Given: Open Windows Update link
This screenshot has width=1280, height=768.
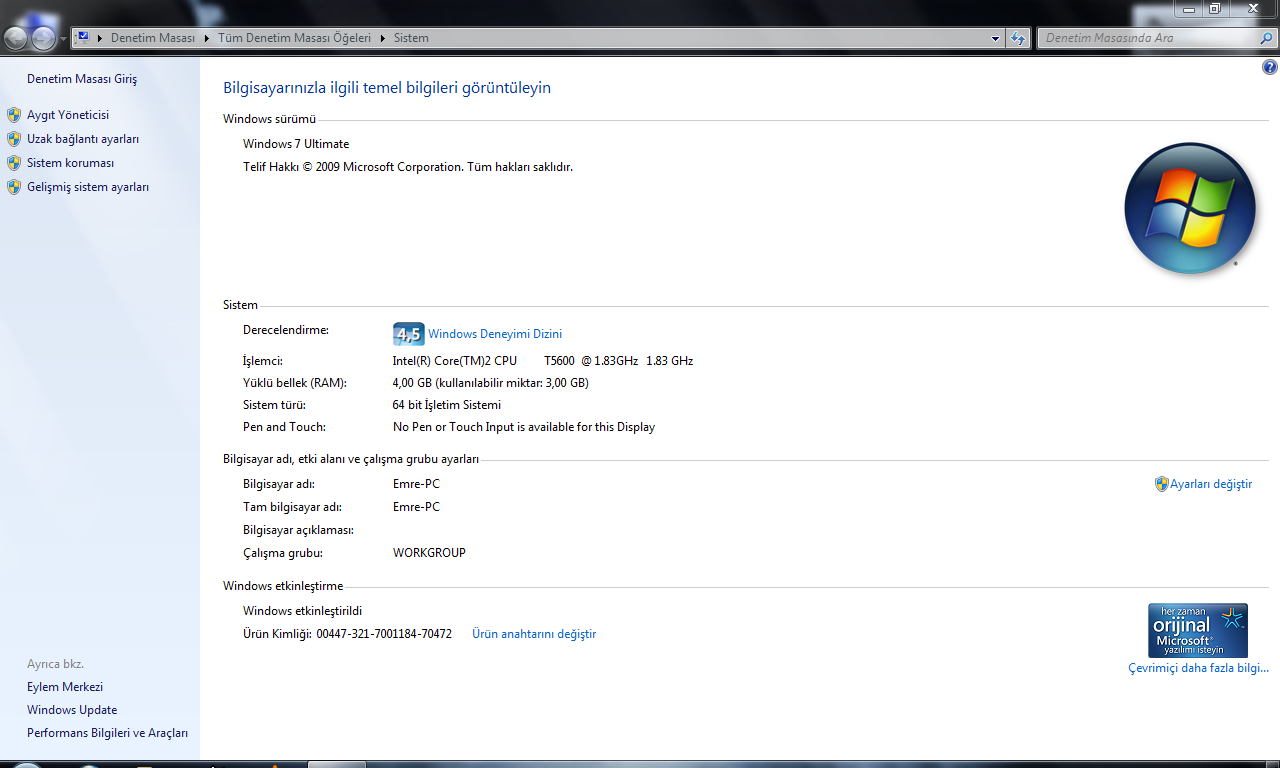Looking at the screenshot, I should click(x=72, y=710).
